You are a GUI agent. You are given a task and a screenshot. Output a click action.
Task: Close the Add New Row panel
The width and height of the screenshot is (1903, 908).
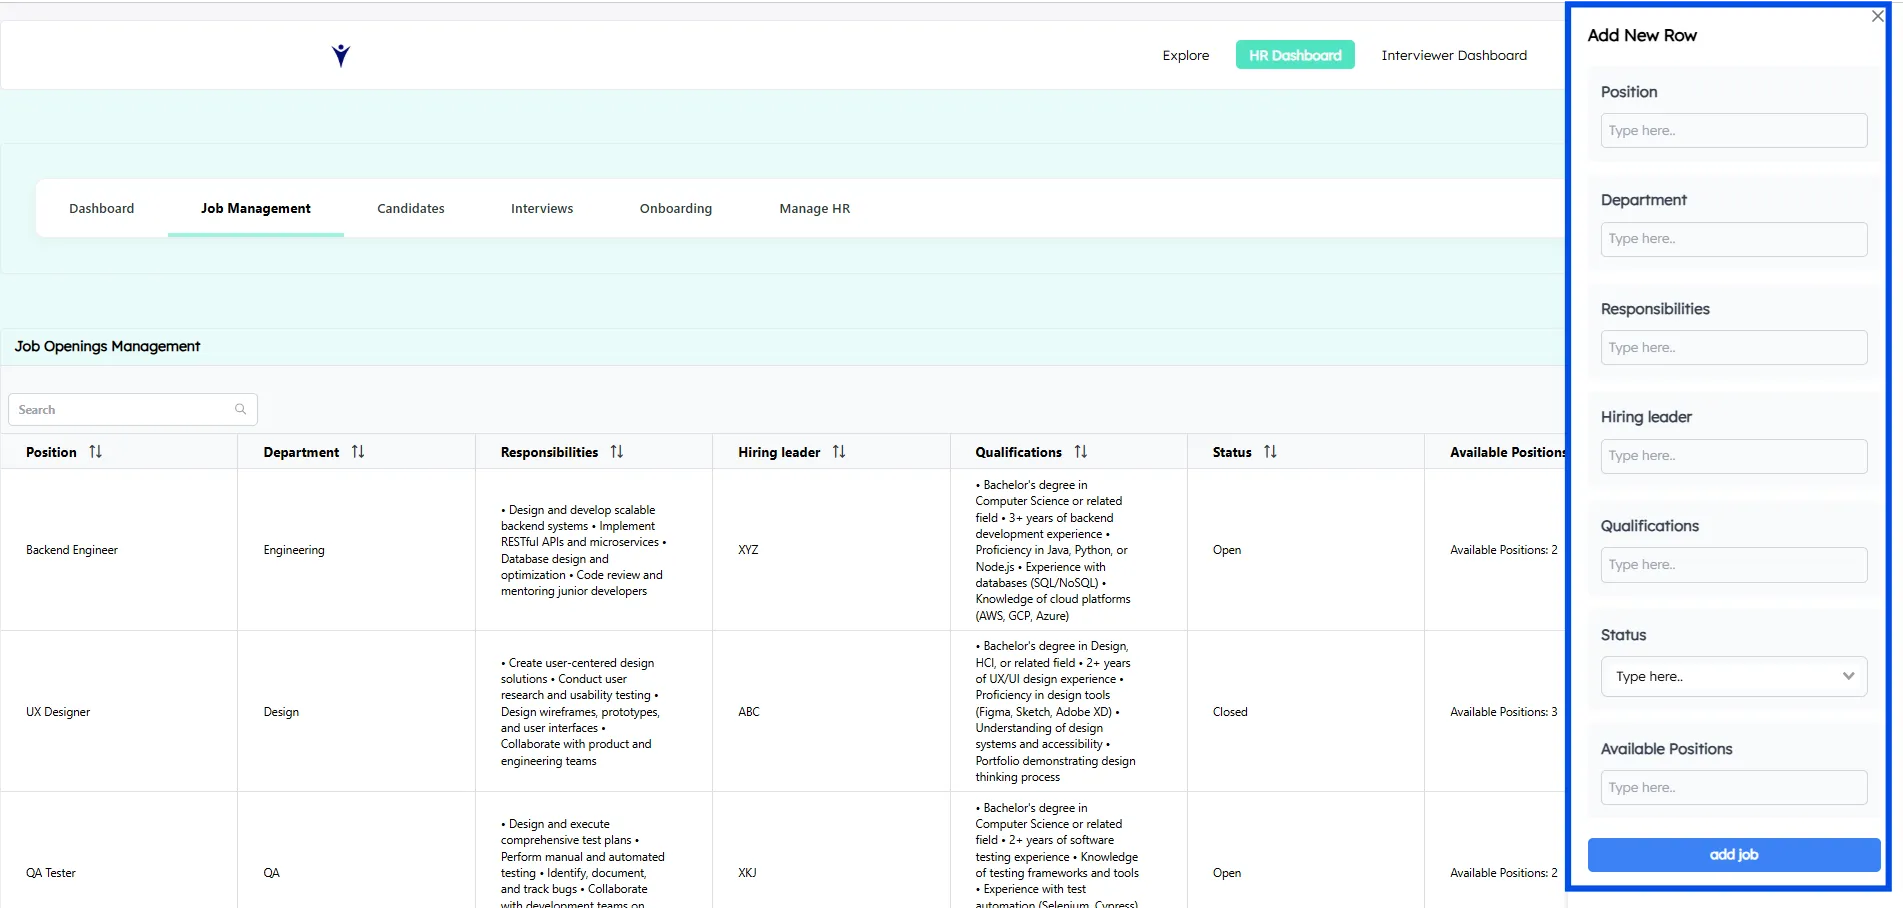(x=1877, y=16)
